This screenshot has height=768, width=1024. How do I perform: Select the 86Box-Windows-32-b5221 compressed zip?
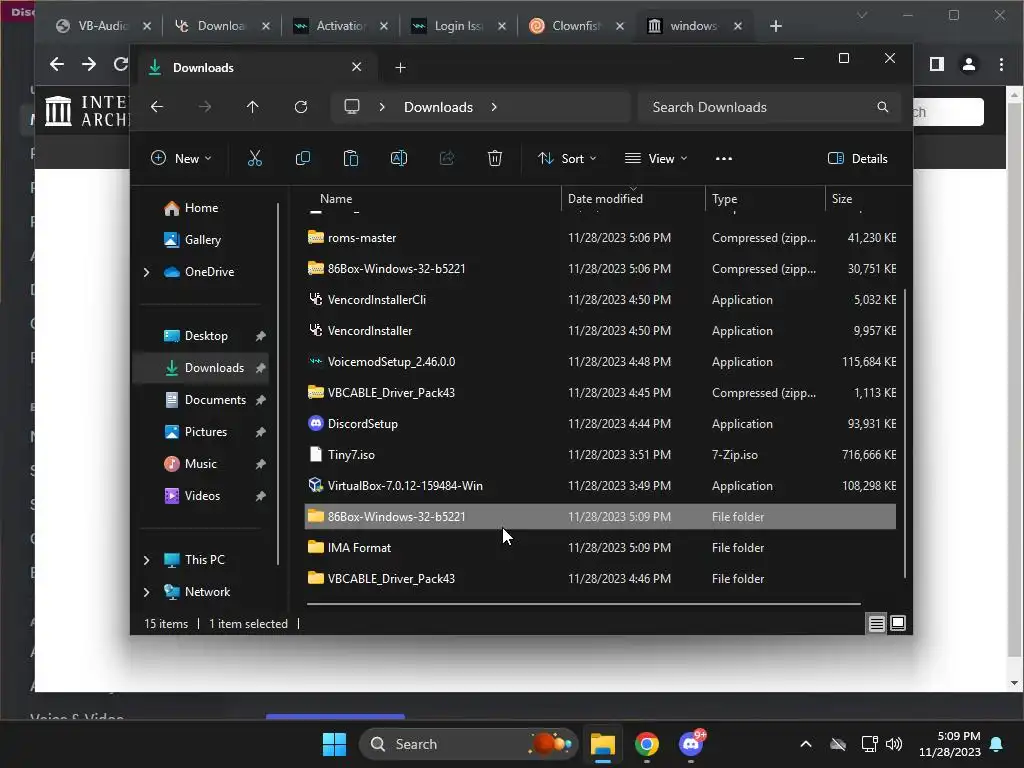point(600,269)
